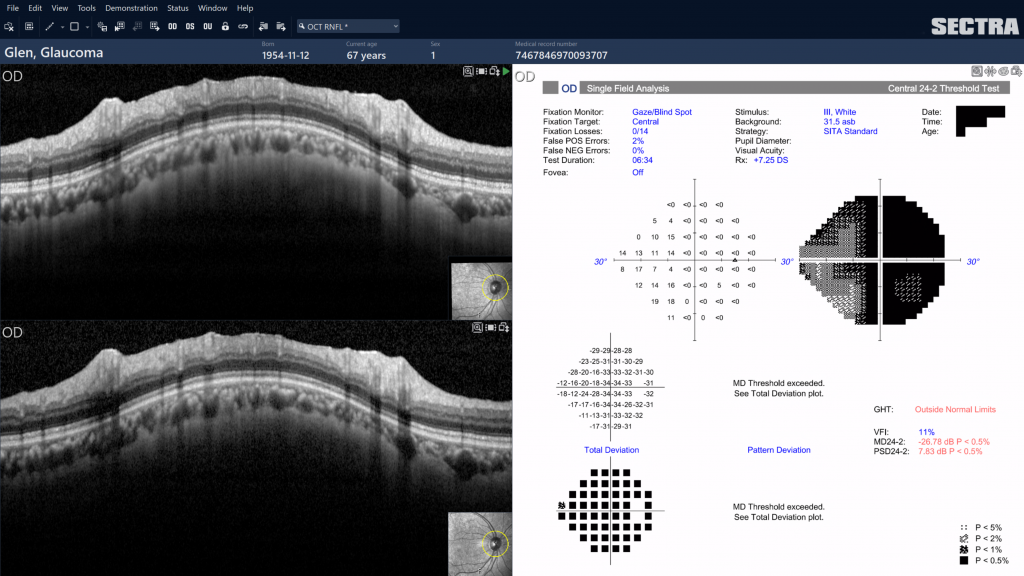Select the line measurement tool
The height and width of the screenshot is (576, 1024).
click(x=50, y=26)
